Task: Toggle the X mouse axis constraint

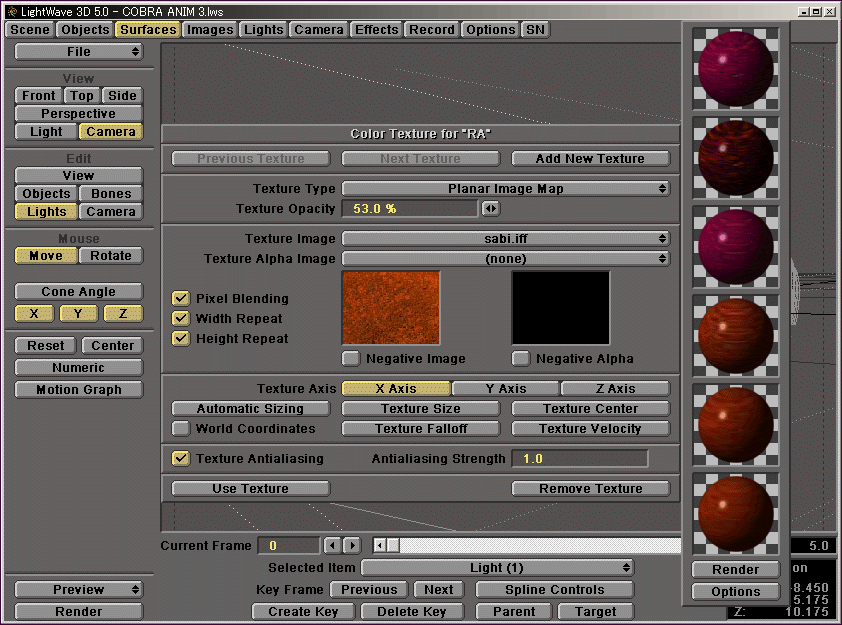Action: (x=35, y=314)
